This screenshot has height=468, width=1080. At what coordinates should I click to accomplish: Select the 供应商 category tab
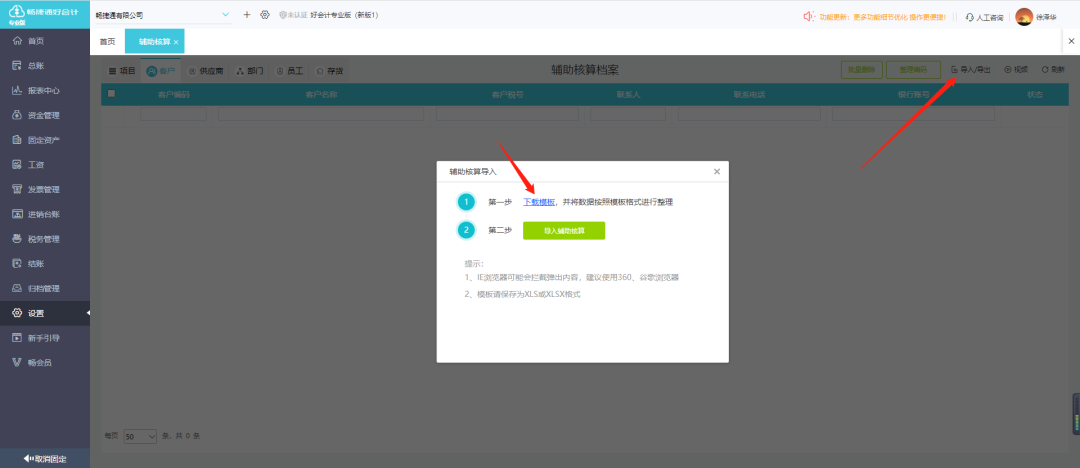[x=205, y=70]
